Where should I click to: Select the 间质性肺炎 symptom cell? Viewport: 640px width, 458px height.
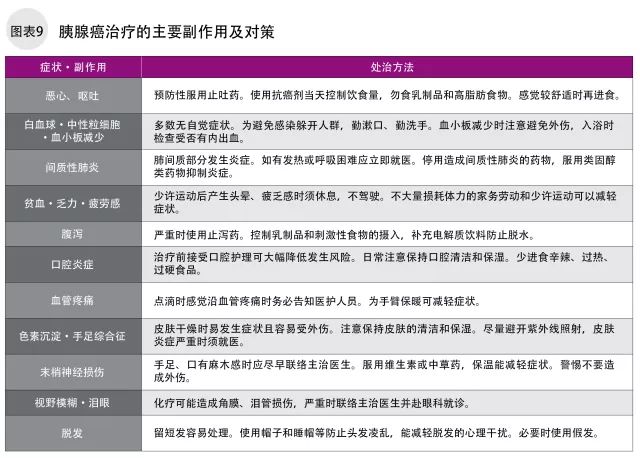click(x=73, y=167)
